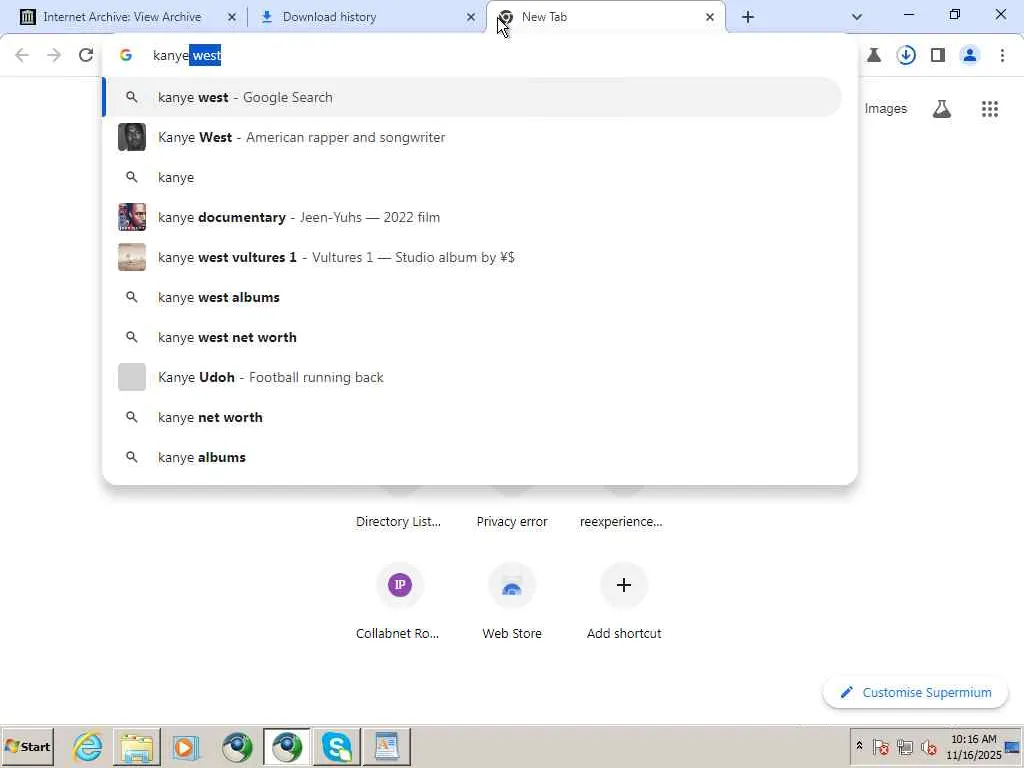Viewport: 1024px width, 768px height.
Task: Expand the tab search dropdown chevron
Action: click(x=857, y=17)
